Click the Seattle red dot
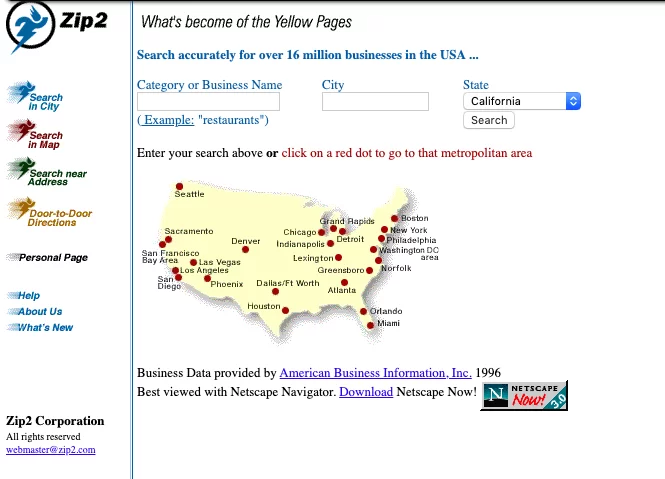 [179, 186]
